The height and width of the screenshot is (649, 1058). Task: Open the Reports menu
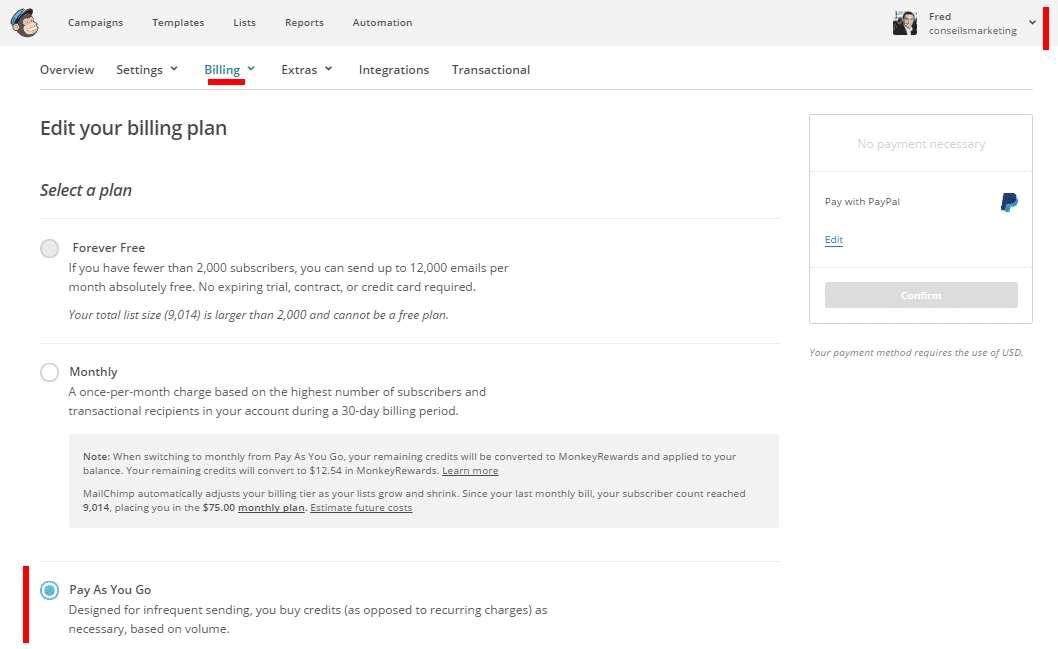[304, 22]
